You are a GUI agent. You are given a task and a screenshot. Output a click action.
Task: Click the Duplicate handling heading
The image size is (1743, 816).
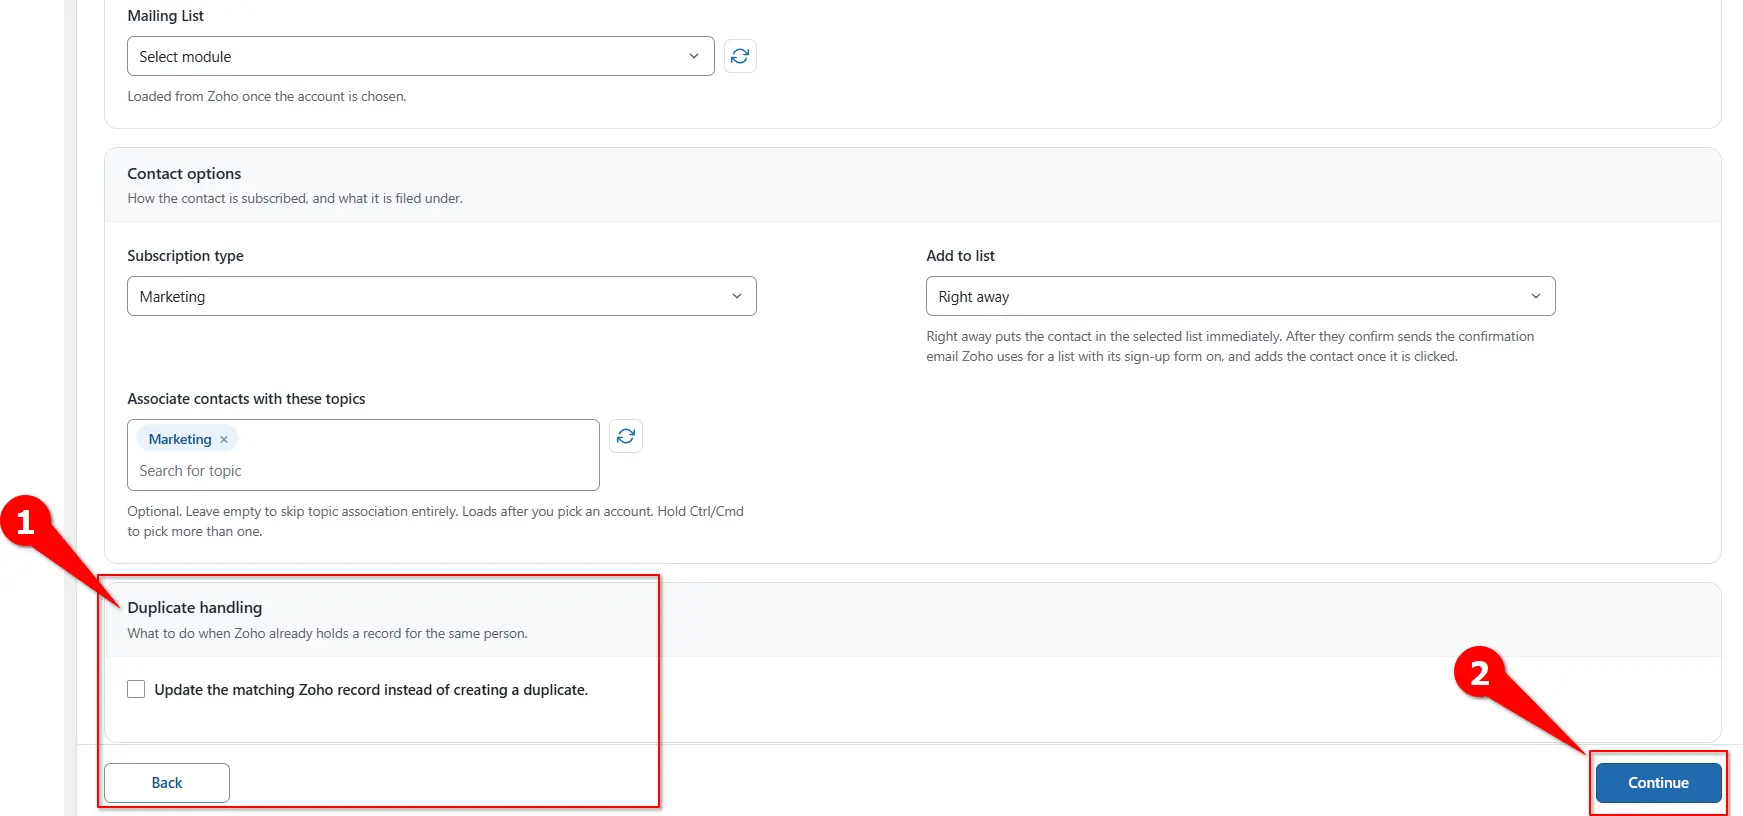195,607
